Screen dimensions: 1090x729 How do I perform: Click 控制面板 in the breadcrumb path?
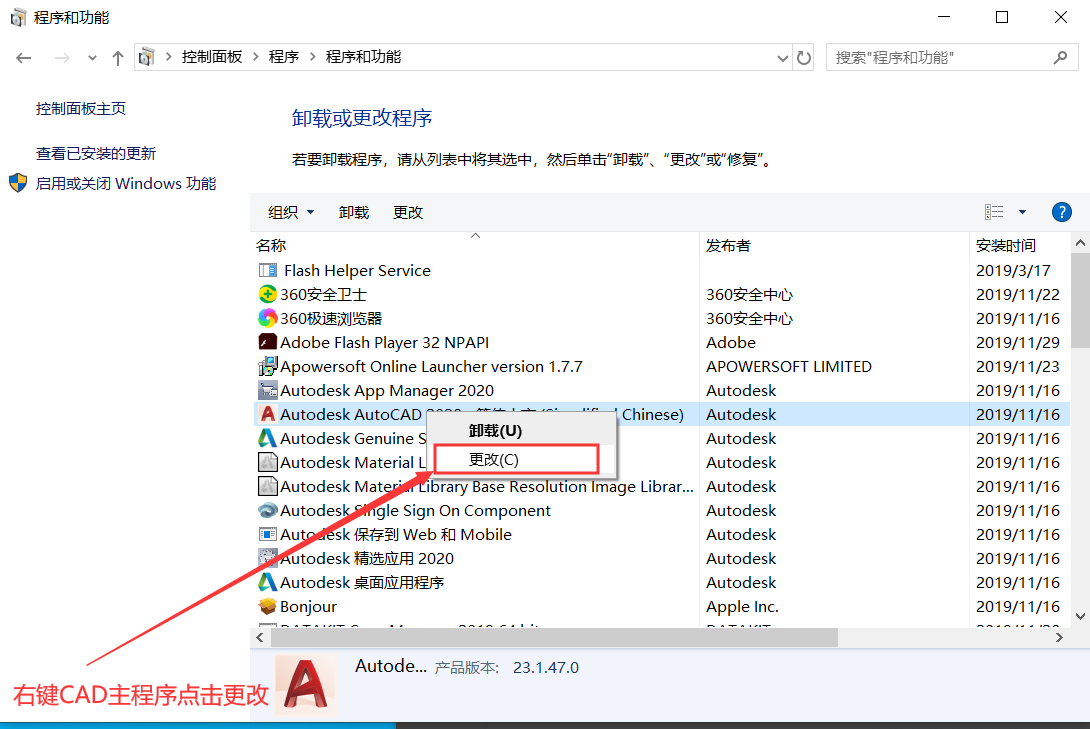click(212, 57)
